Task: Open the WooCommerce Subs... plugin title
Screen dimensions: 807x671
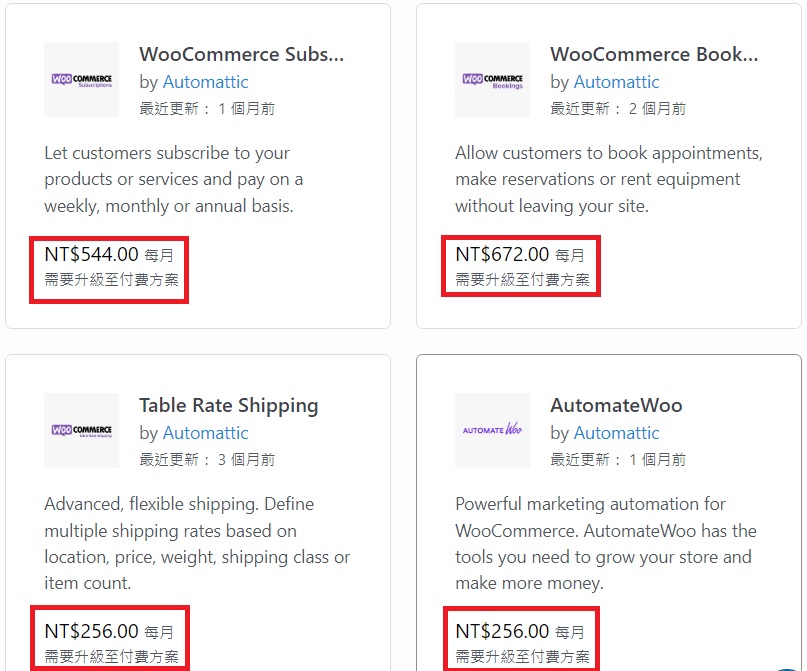Action: pos(241,54)
